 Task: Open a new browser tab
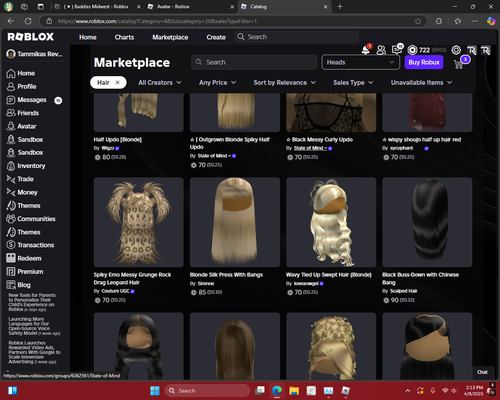[340, 7]
